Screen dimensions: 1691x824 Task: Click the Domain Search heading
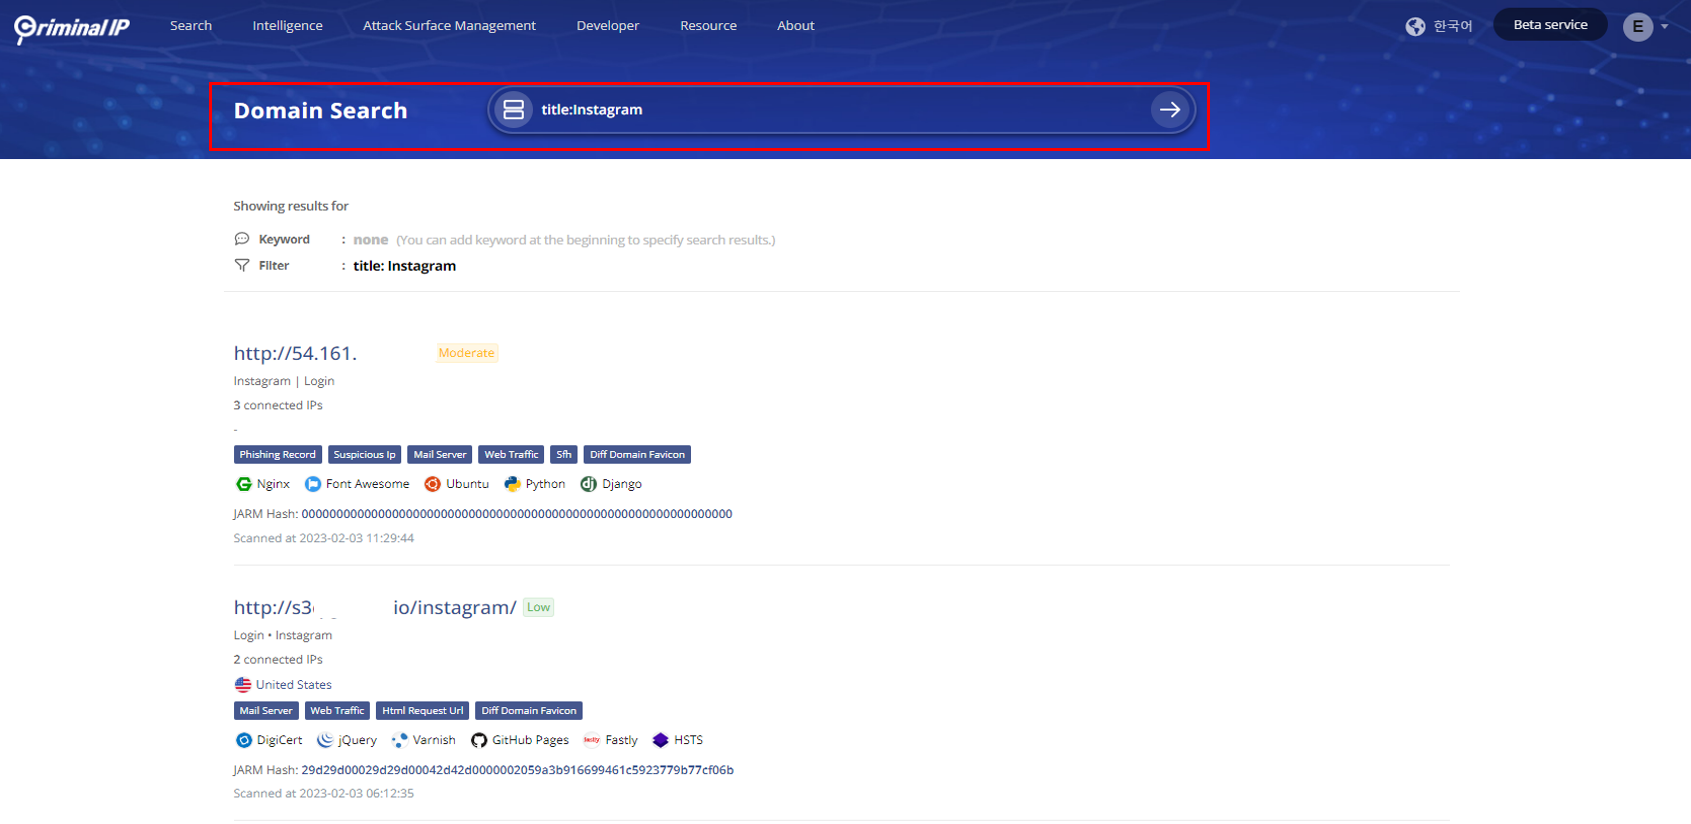(321, 110)
